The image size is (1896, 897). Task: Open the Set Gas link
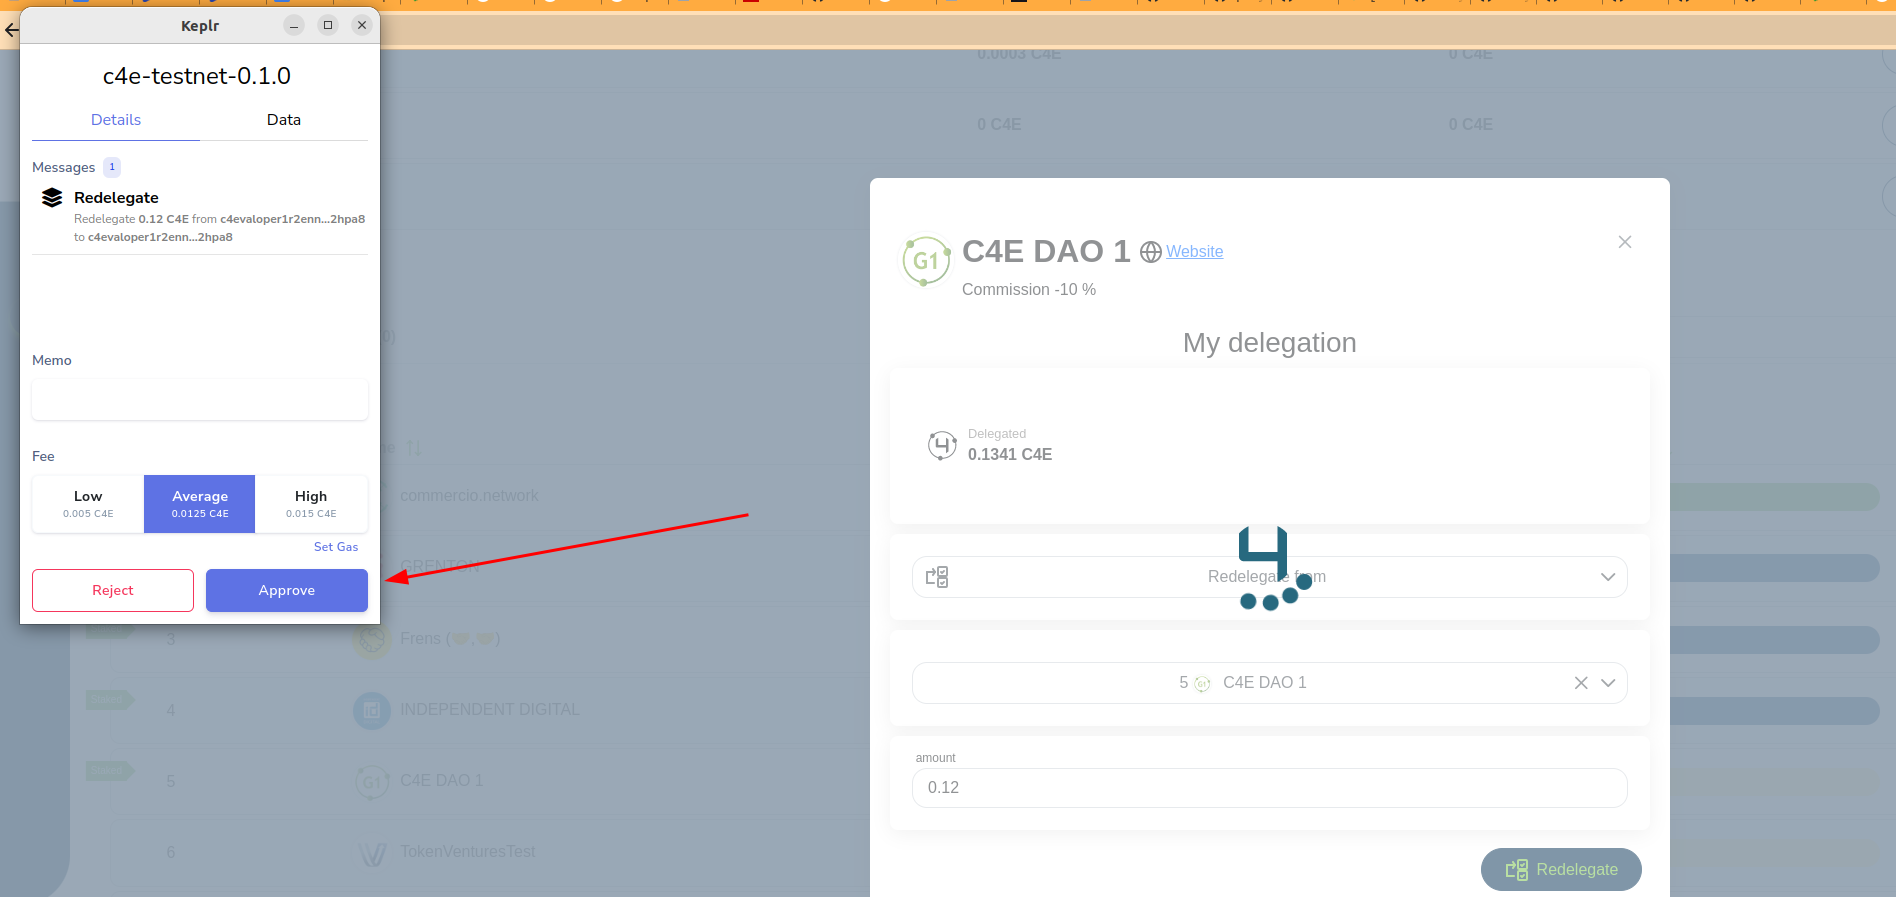click(336, 547)
